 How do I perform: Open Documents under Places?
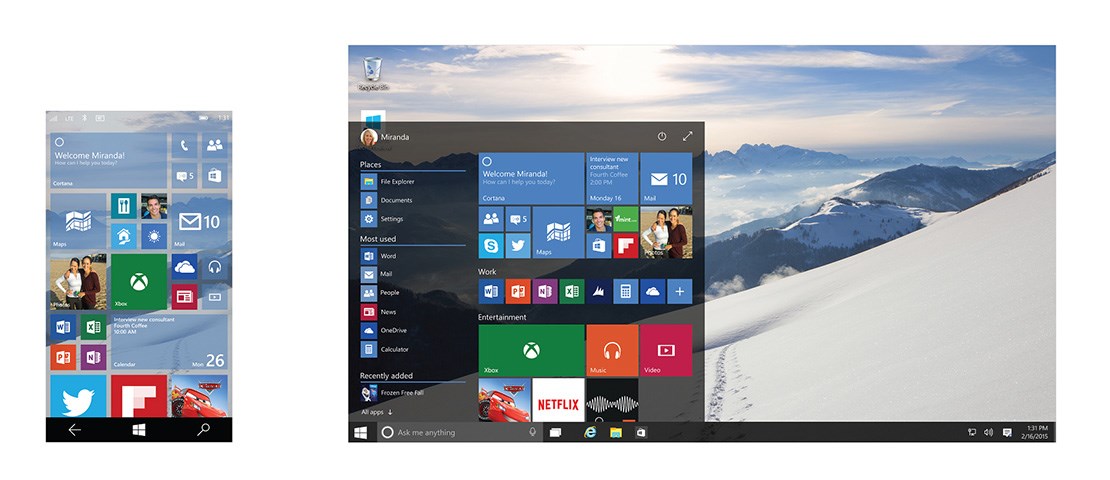click(413, 200)
